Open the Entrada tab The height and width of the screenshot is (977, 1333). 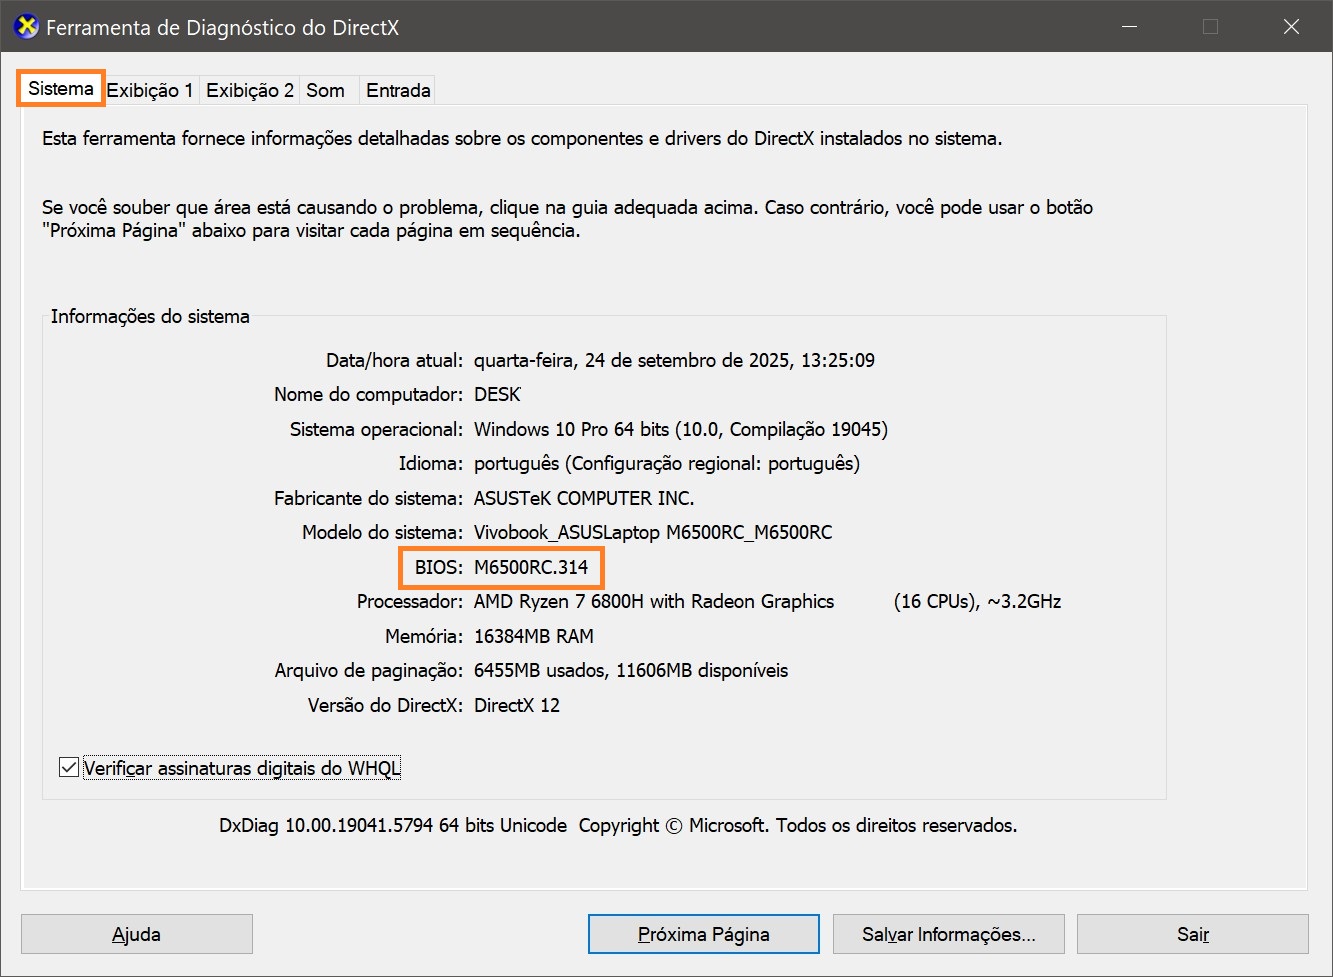click(x=398, y=91)
